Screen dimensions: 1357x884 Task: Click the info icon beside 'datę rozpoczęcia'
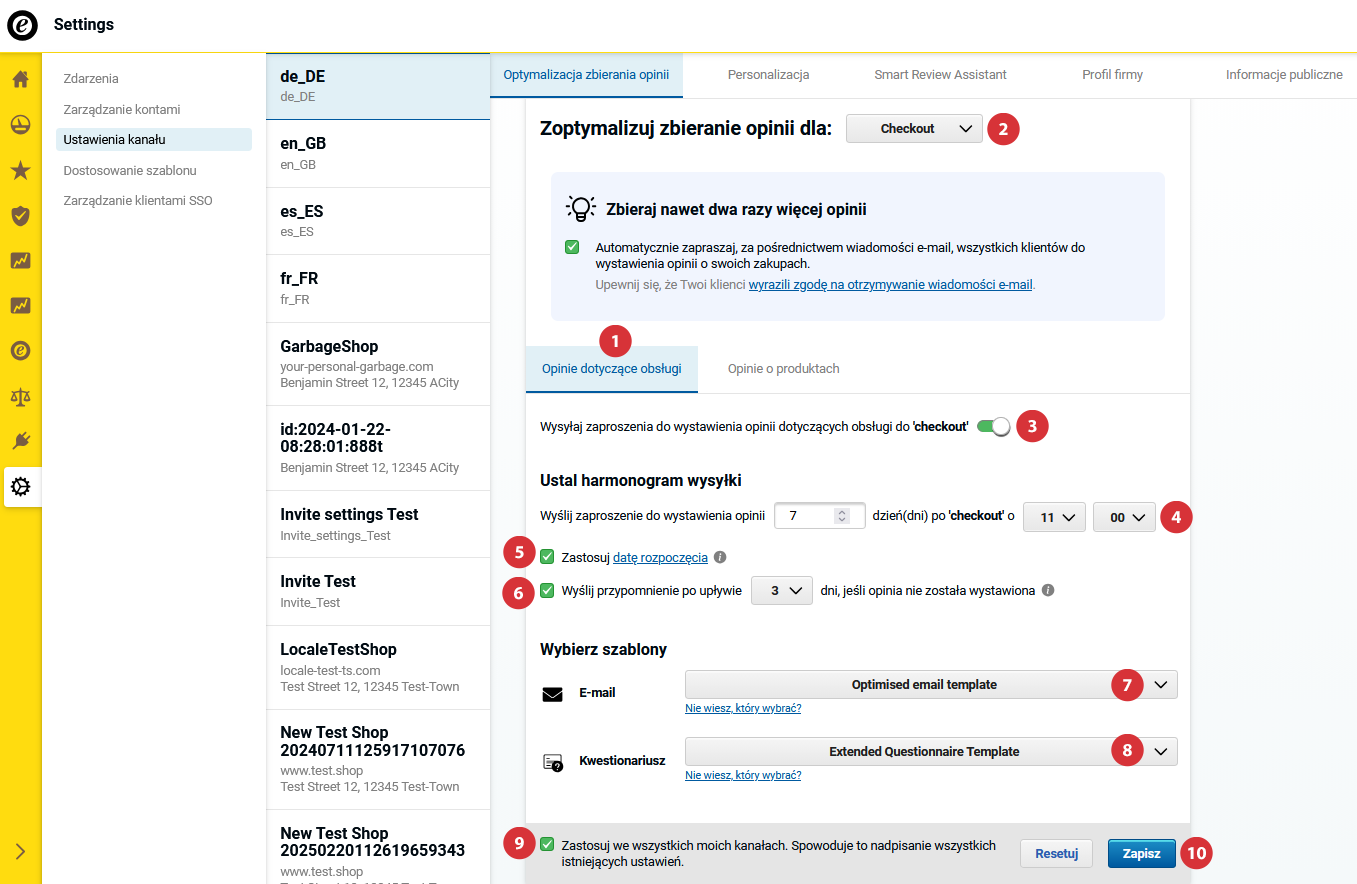[720, 557]
